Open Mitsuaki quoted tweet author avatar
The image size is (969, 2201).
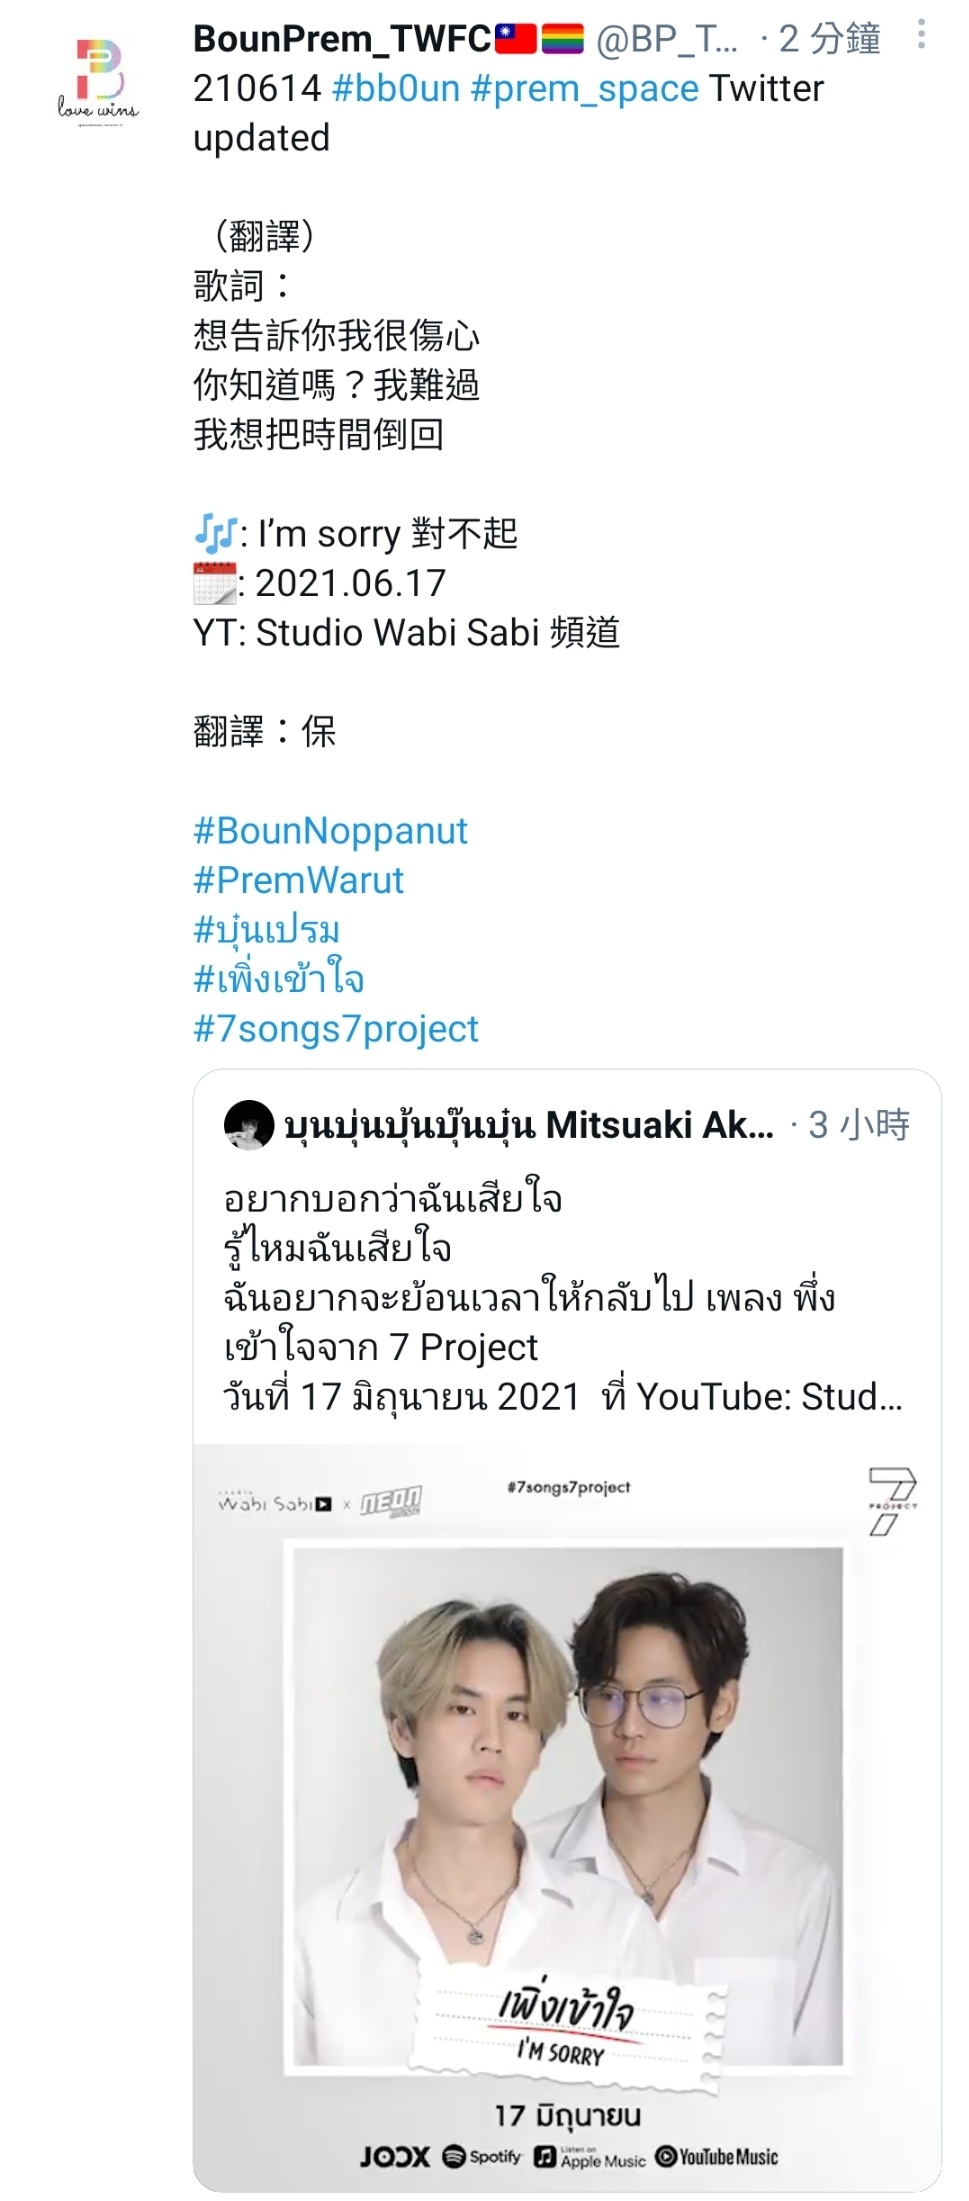[x=249, y=1125]
